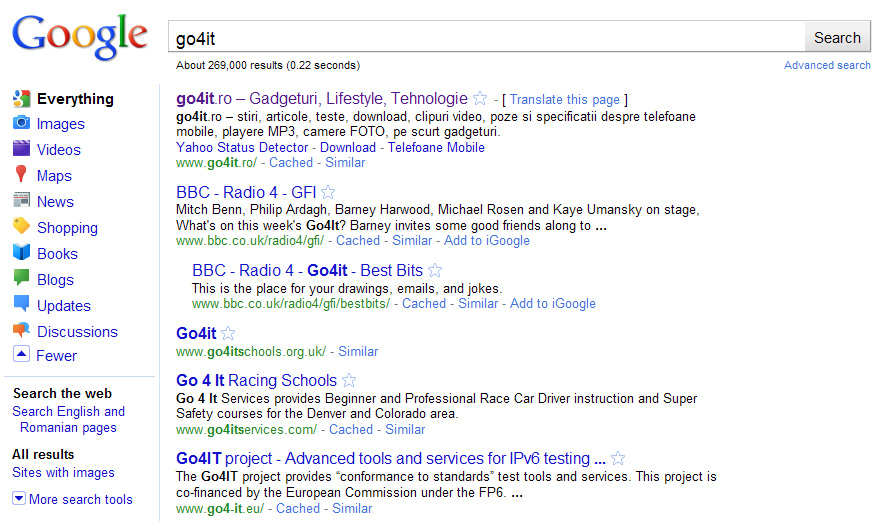Star the BBC - Radio 4 - GFI result
The width and height of the screenshot is (879, 521).
pos(328,192)
